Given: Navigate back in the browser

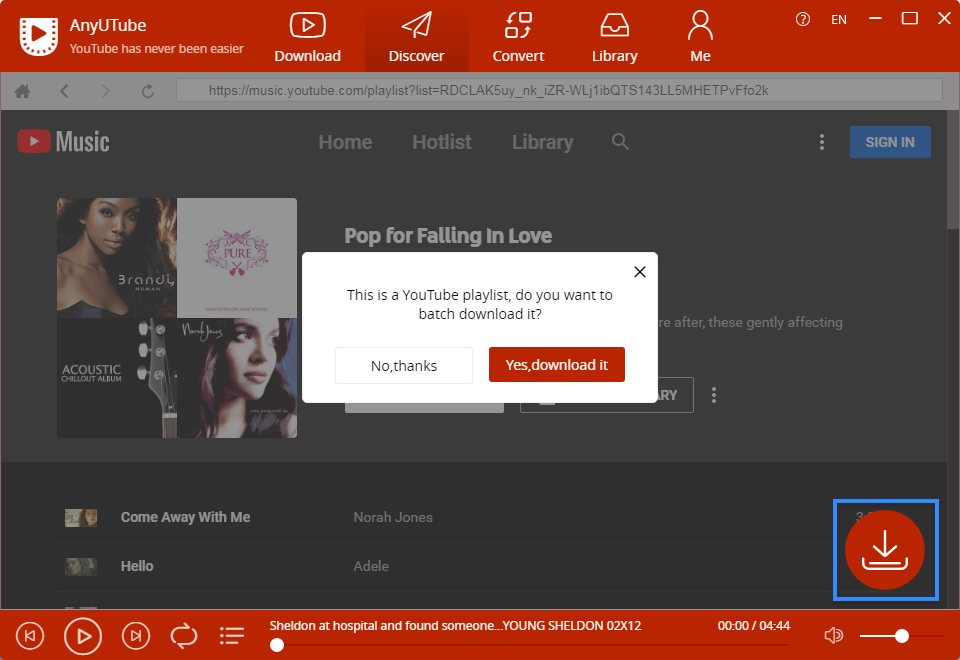Looking at the screenshot, I should click(x=64, y=91).
